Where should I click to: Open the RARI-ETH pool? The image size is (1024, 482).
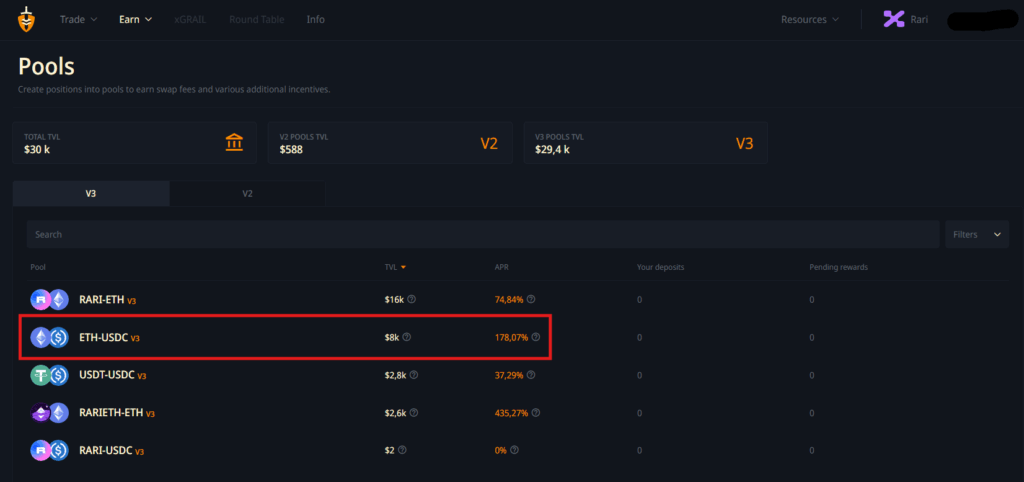pos(107,300)
